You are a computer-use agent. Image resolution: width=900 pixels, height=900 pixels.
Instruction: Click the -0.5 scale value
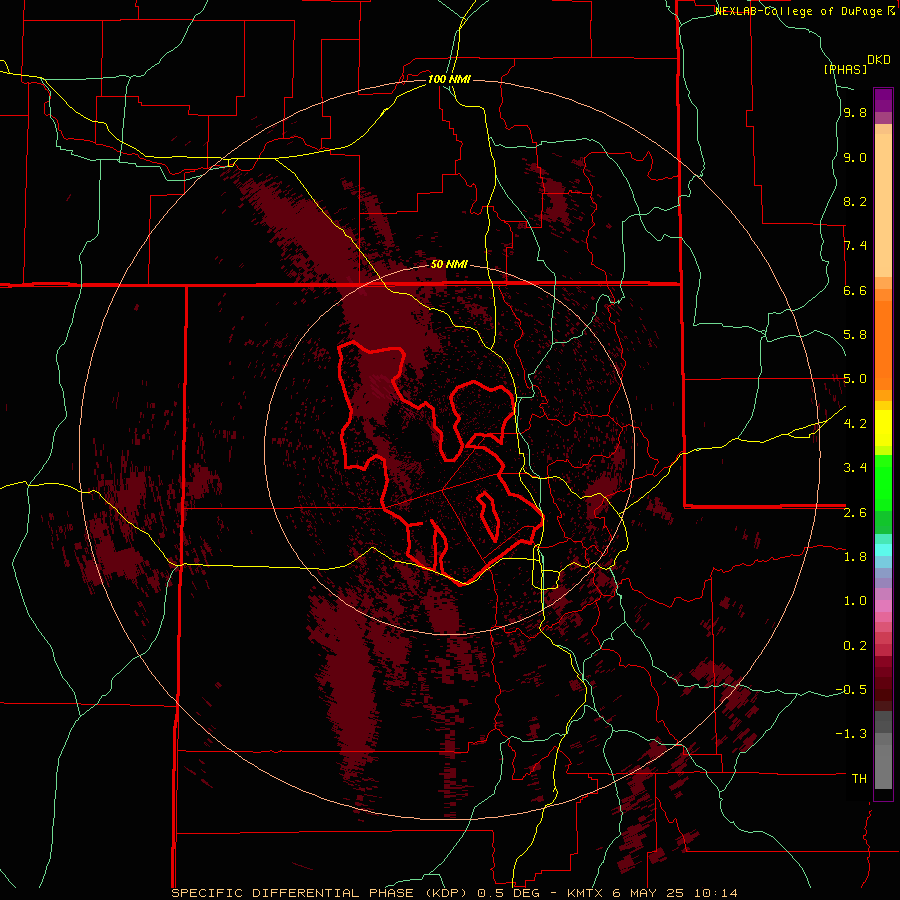click(x=851, y=690)
